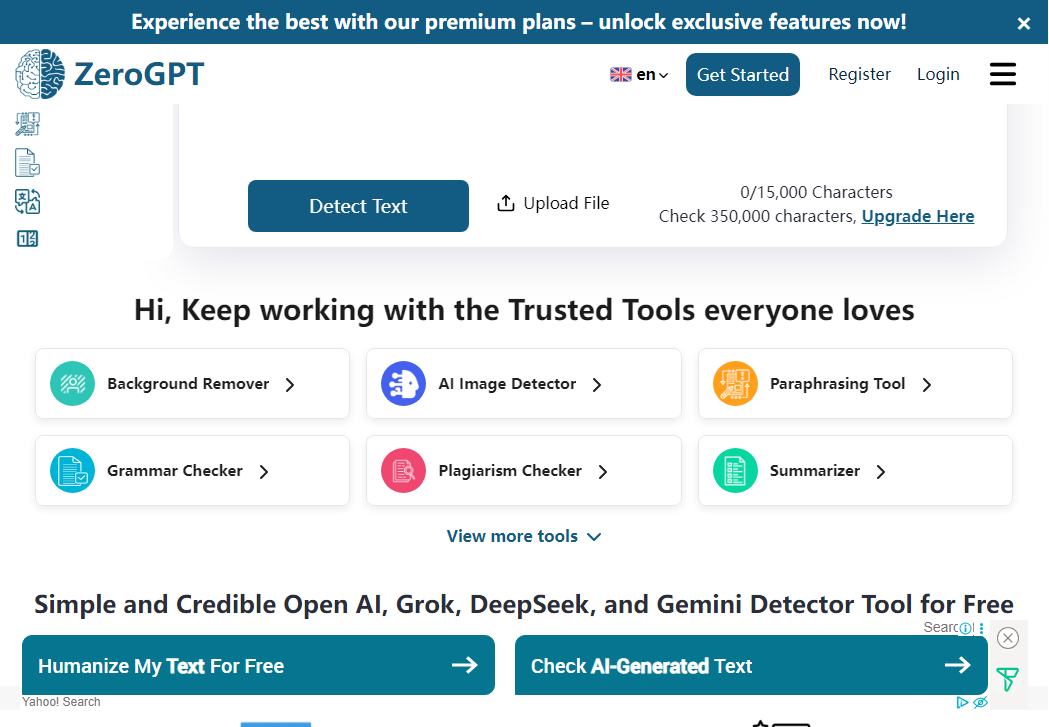1049x727 pixels.
Task: Click the green Freestar funnel icon
Action: point(1008,679)
